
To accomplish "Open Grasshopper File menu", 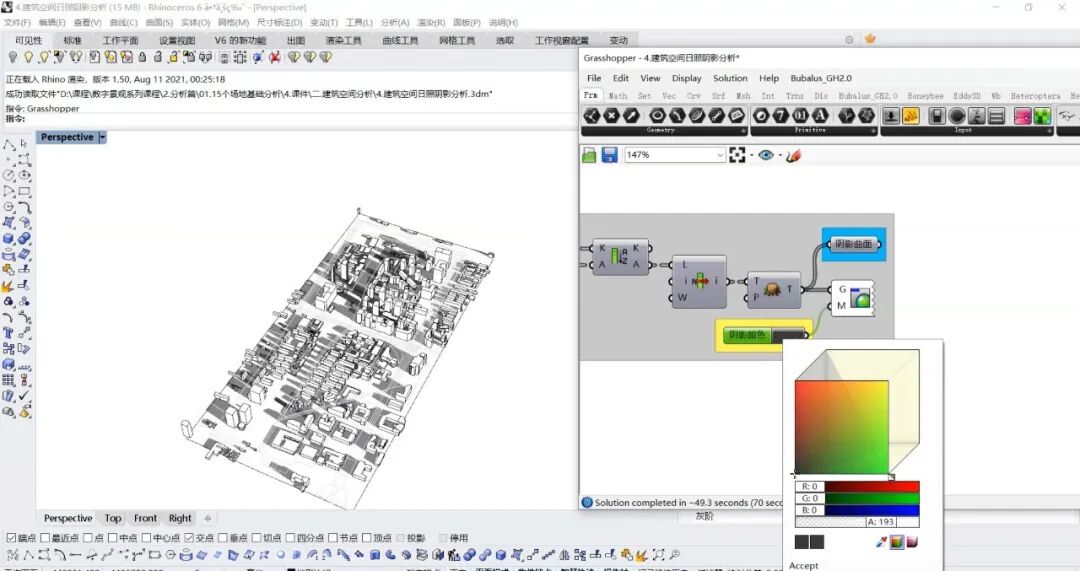I will point(594,78).
